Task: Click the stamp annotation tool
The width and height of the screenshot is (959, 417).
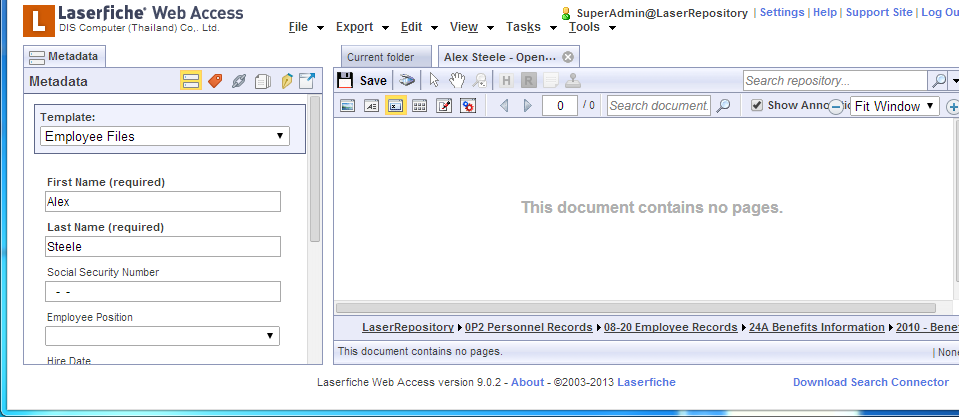Action: pos(573,80)
